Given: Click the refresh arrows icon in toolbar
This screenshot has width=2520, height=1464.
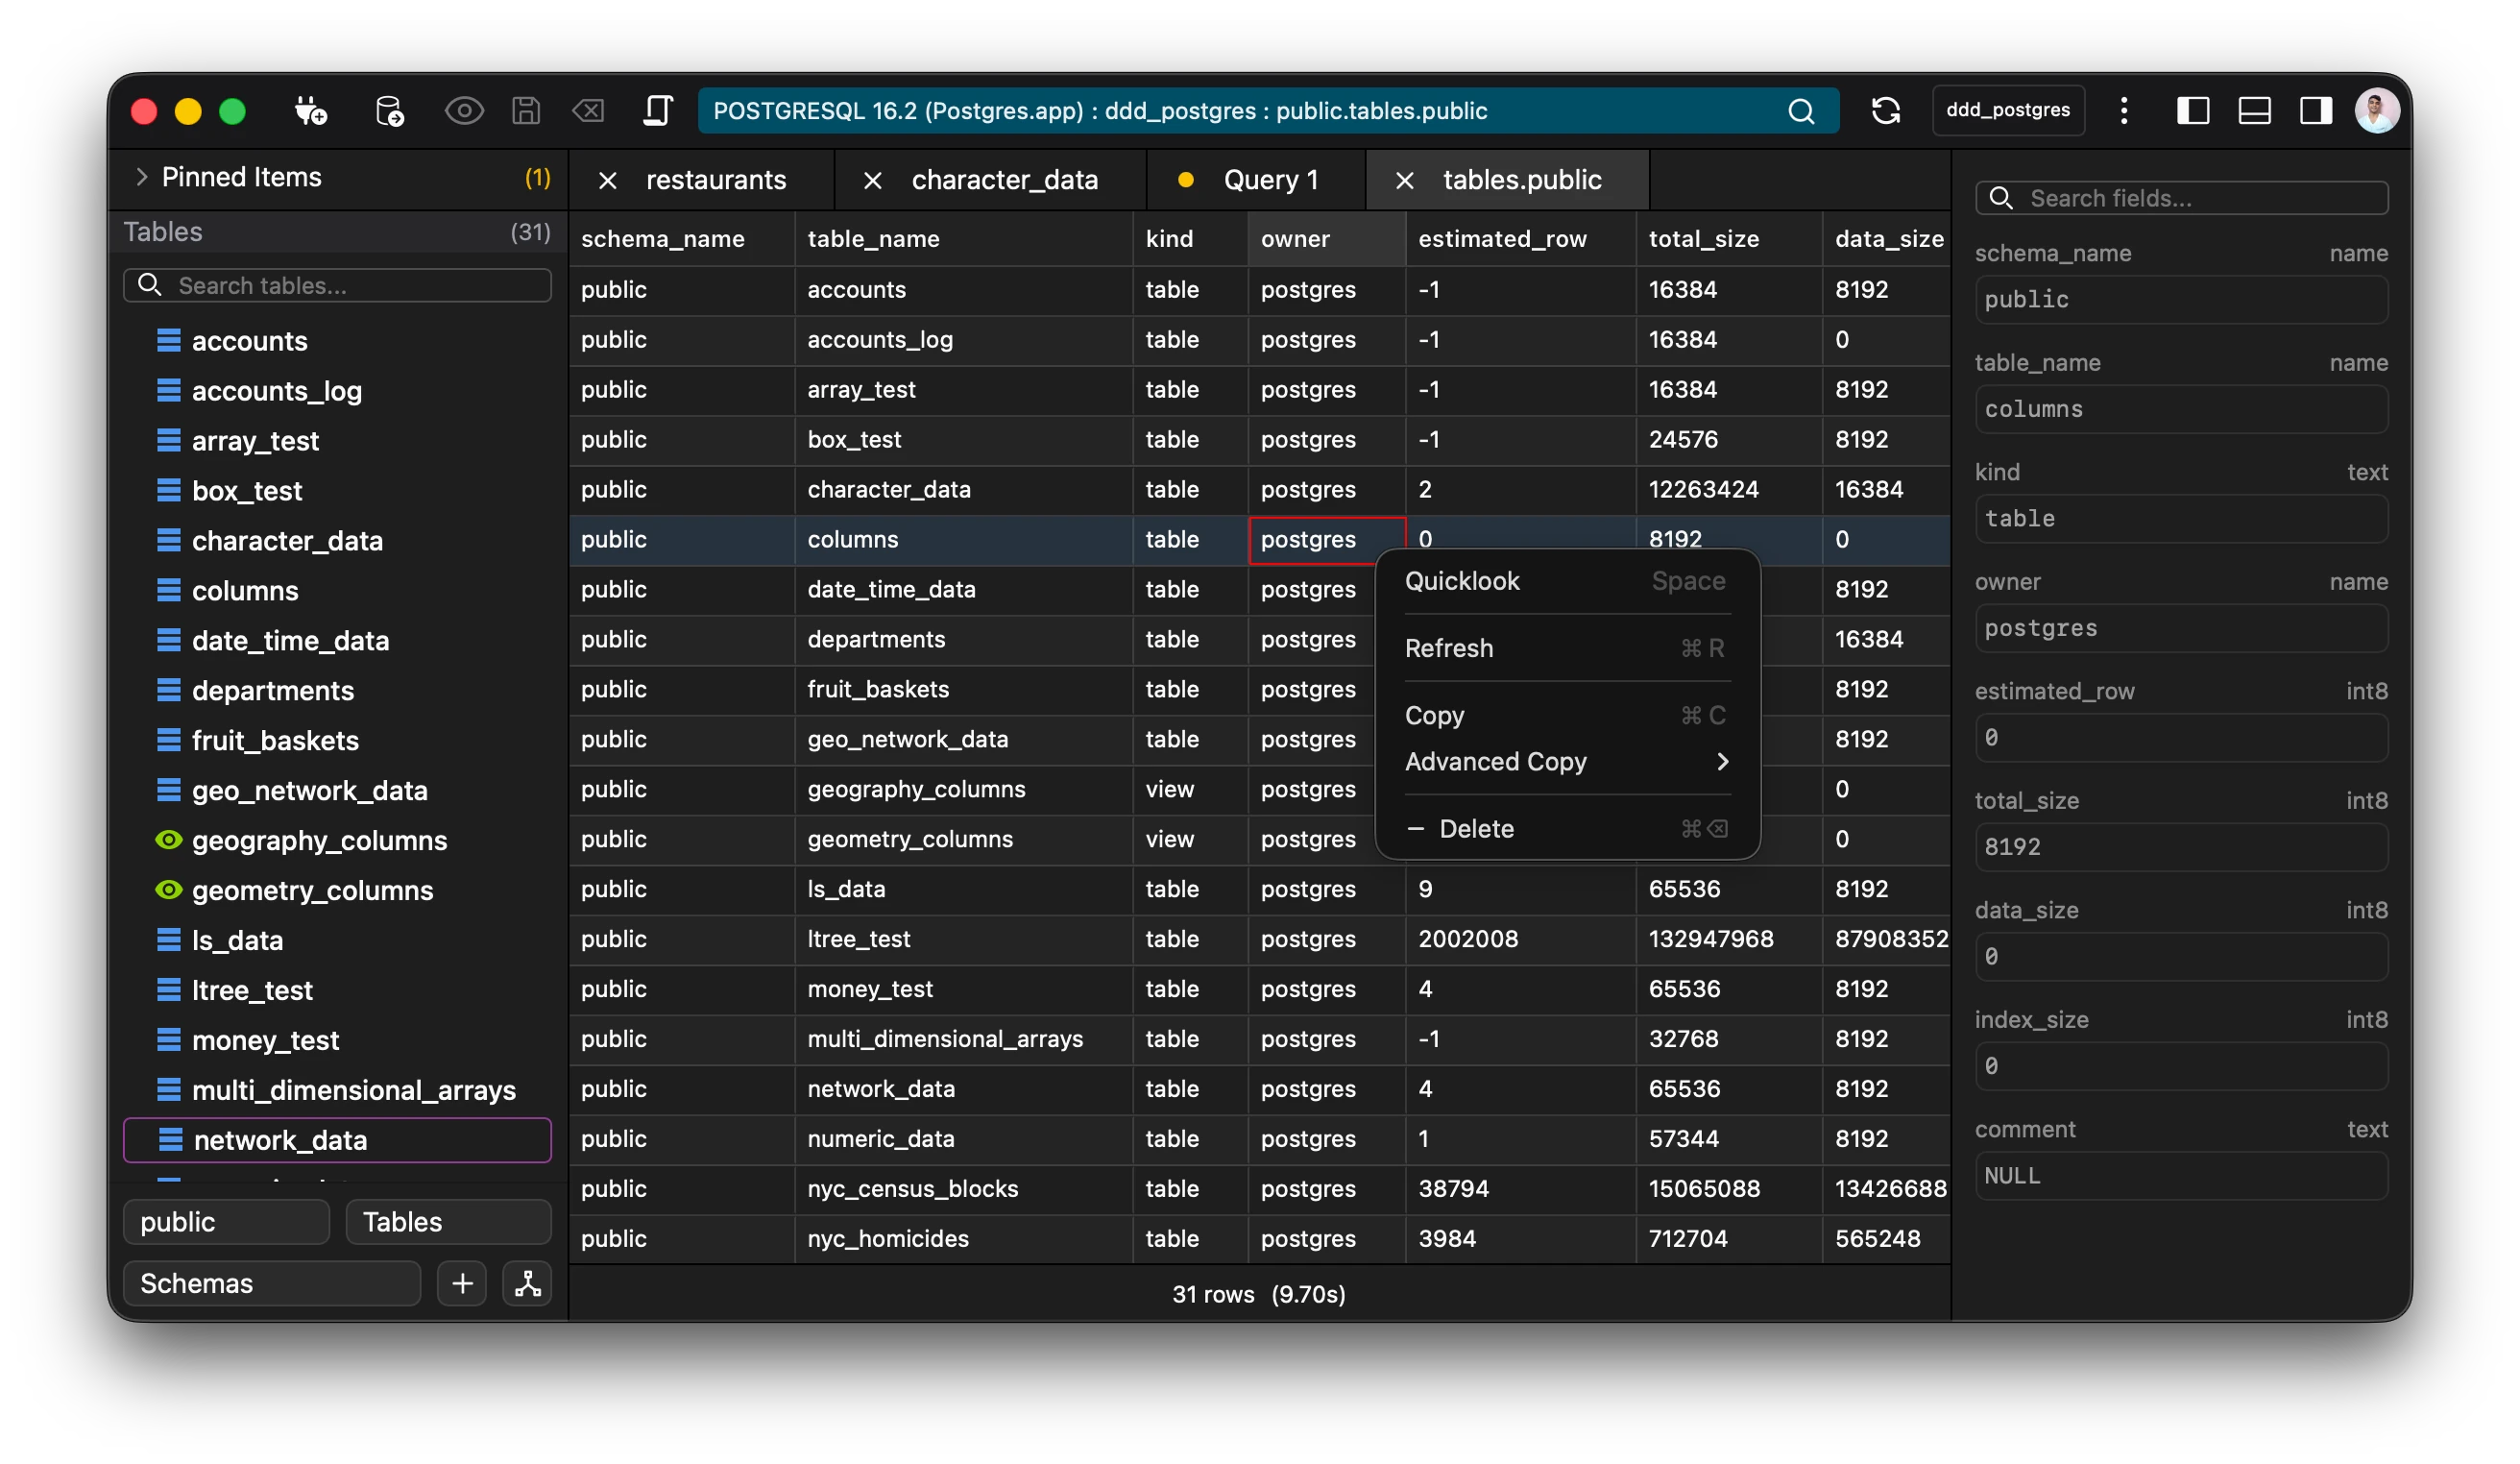Looking at the screenshot, I should [1885, 111].
